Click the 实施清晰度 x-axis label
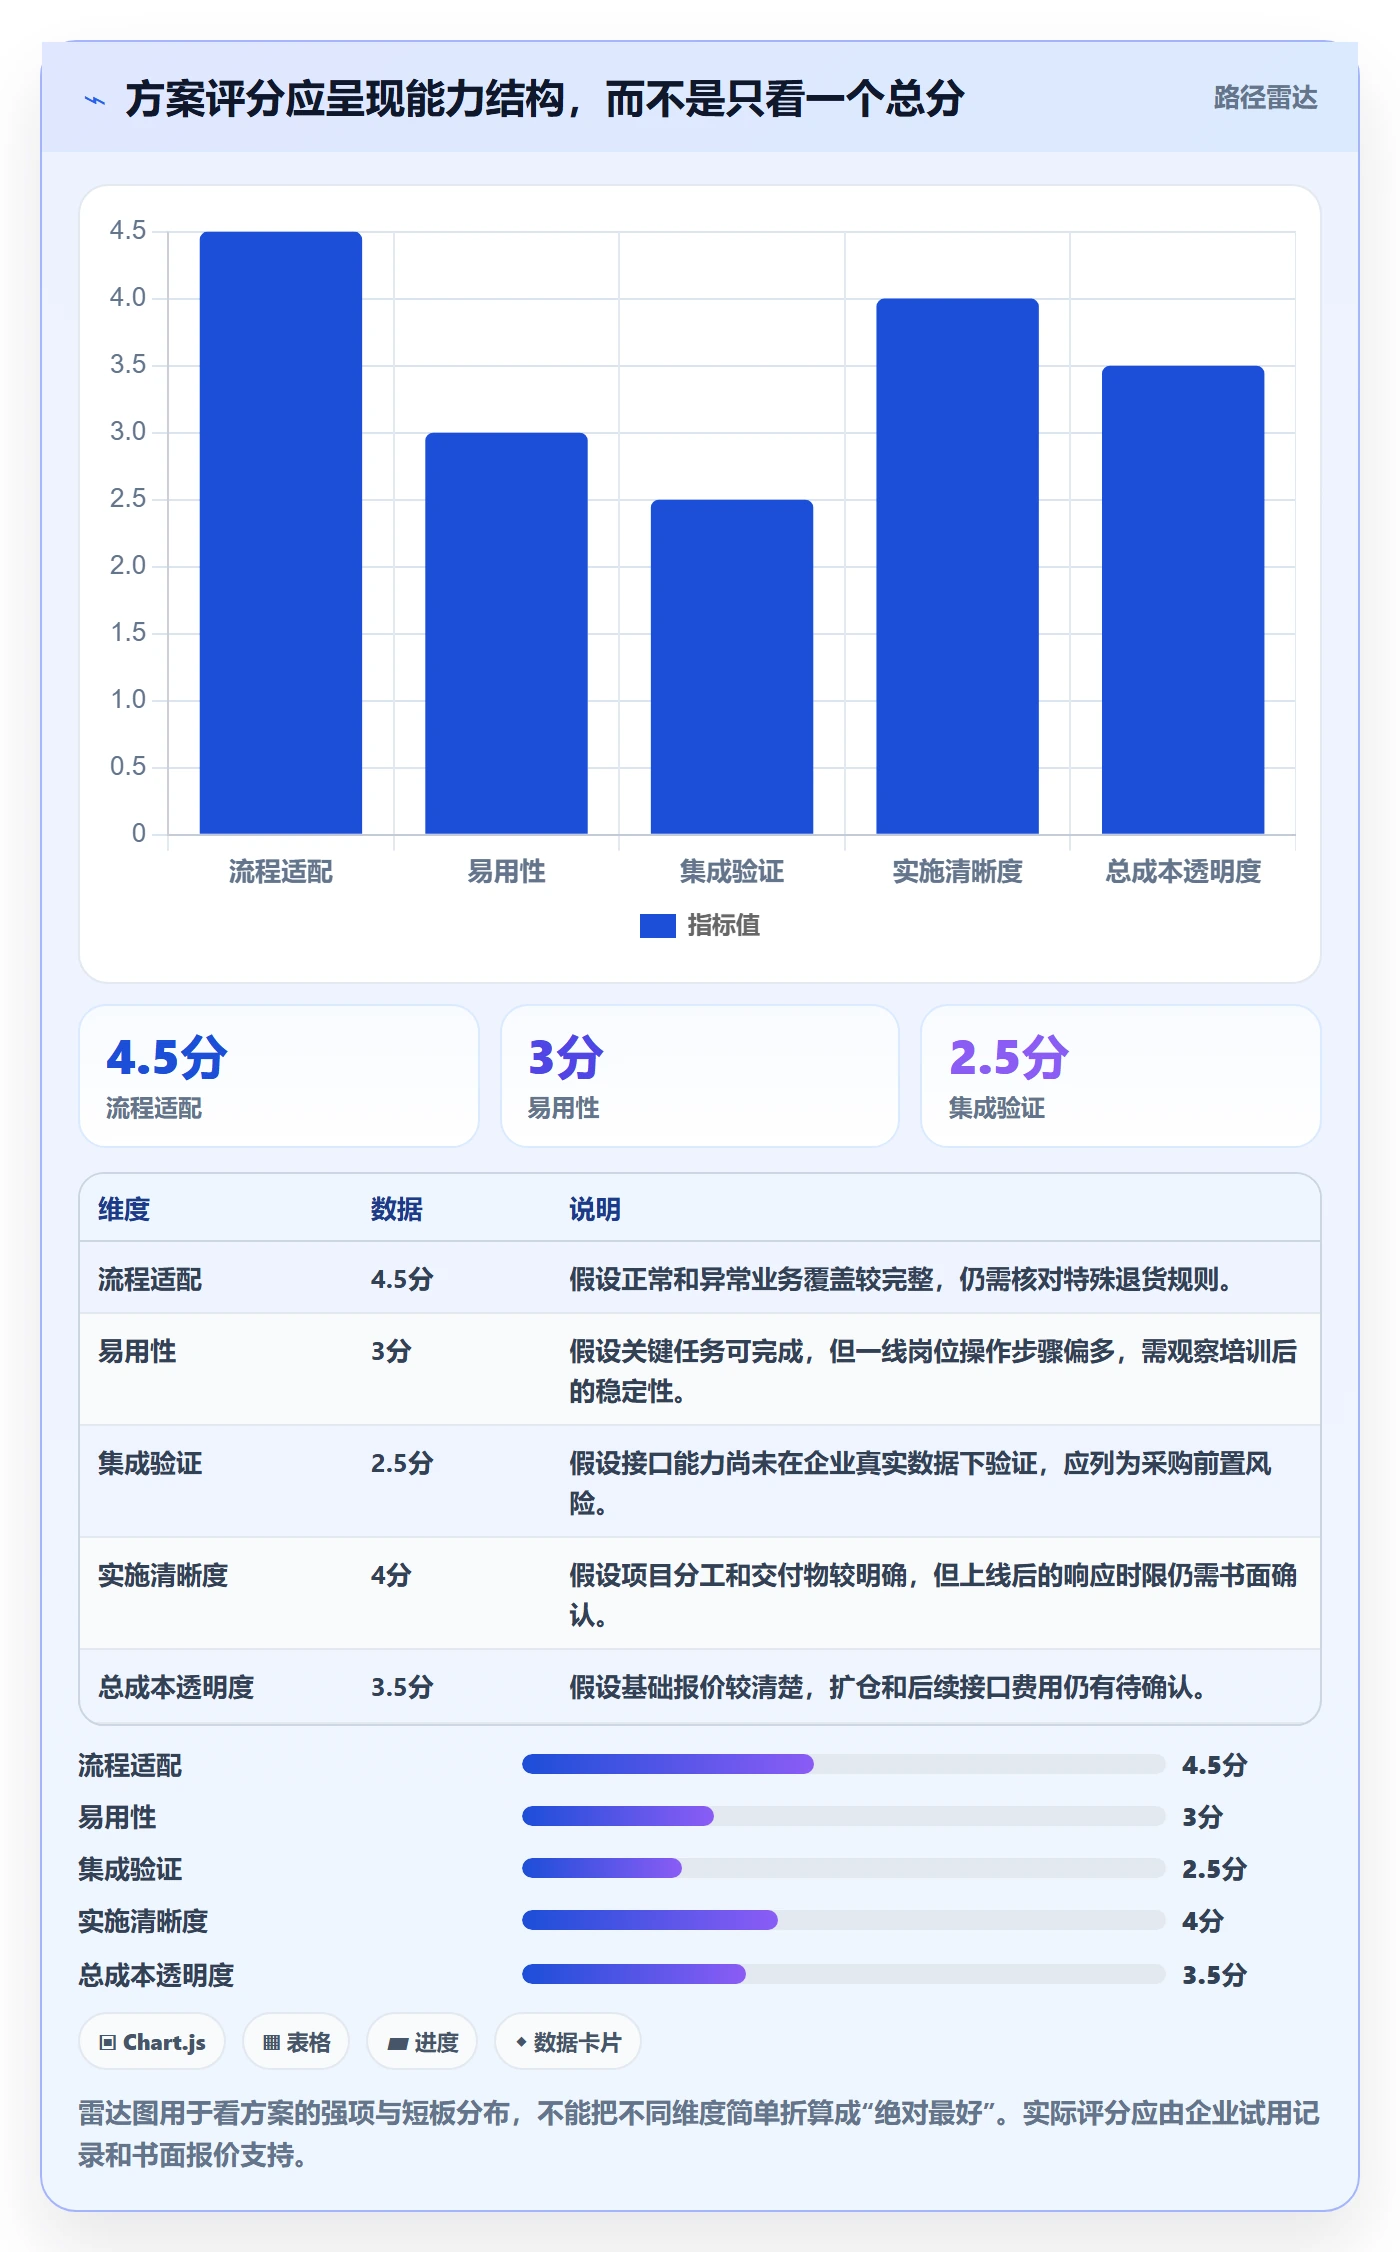 coord(957,872)
